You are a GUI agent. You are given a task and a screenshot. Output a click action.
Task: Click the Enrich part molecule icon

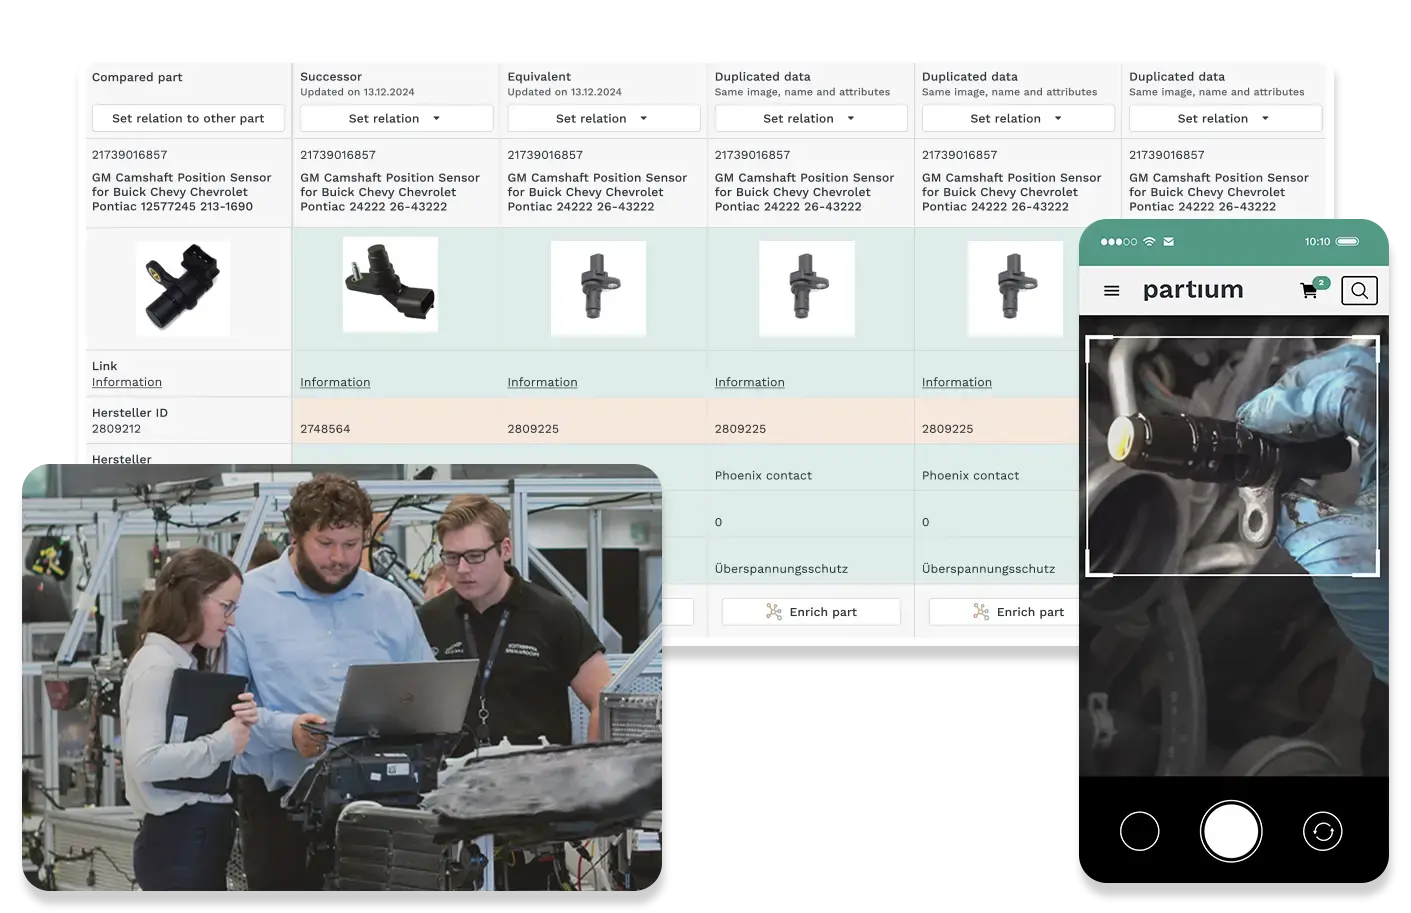click(x=773, y=611)
